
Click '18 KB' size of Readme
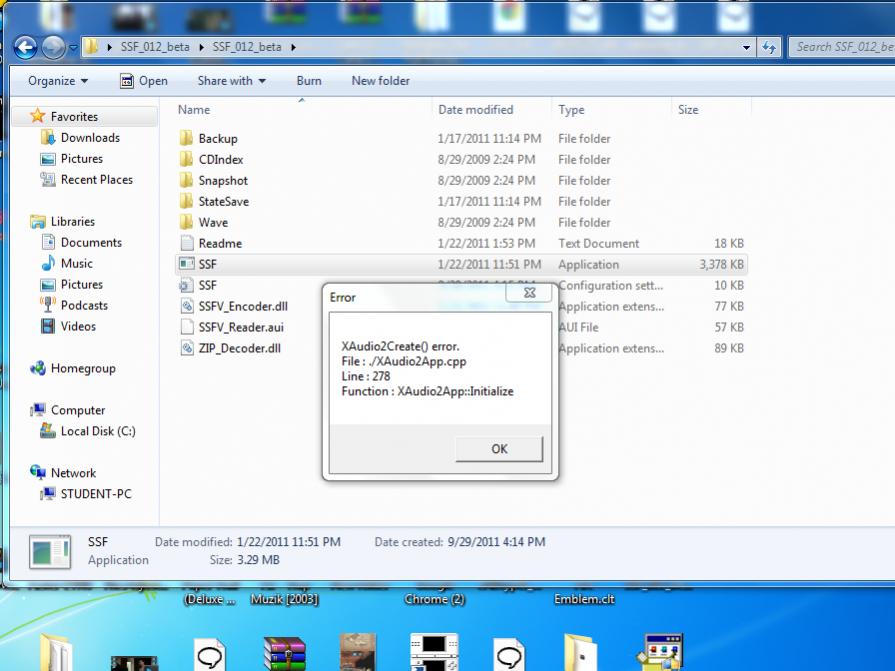(x=728, y=243)
